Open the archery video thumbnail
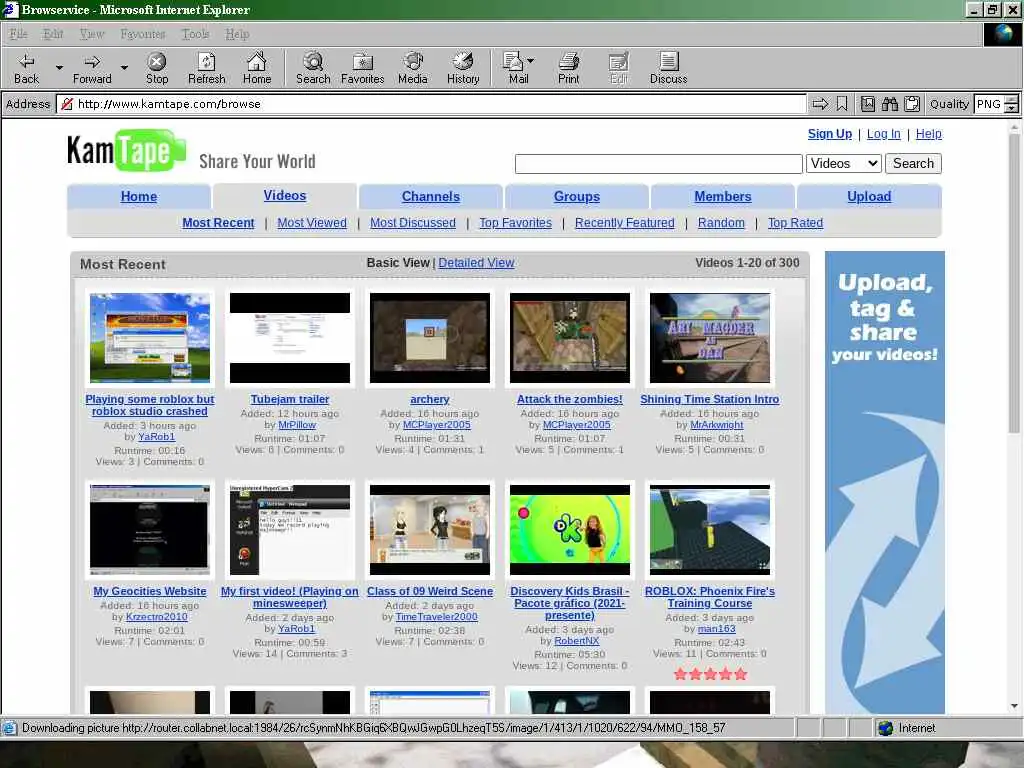This screenshot has width=1024, height=768. pos(430,338)
